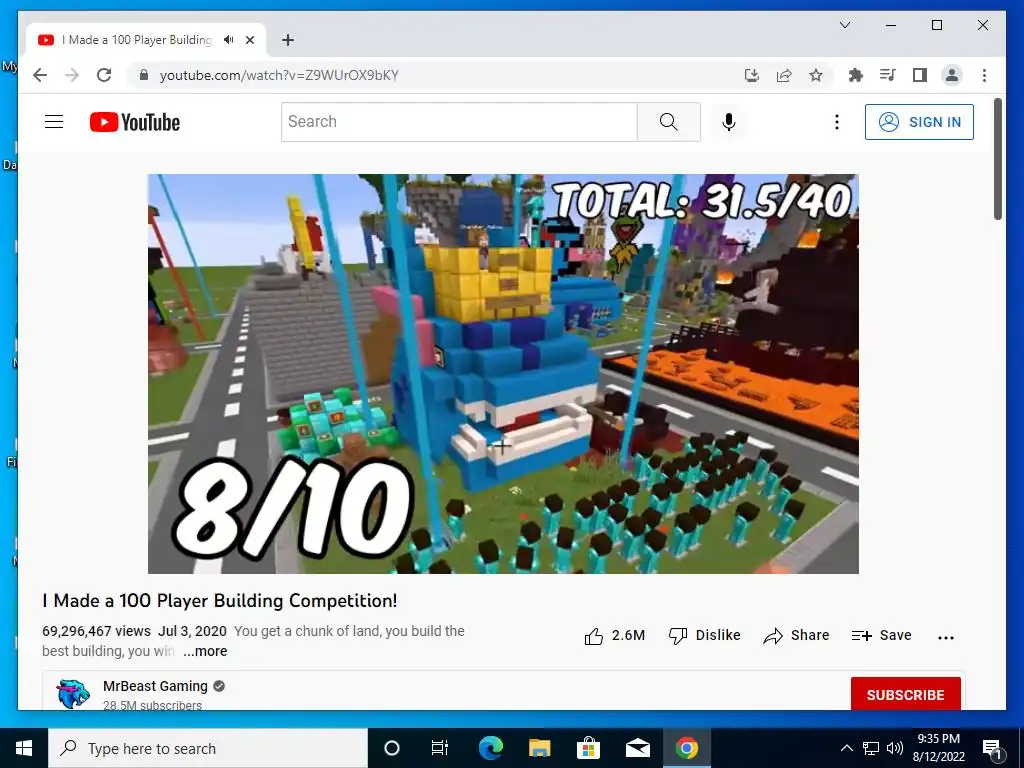The image size is (1024, 768).
Task: Click the magnifier search button
Action: [669, 121]
